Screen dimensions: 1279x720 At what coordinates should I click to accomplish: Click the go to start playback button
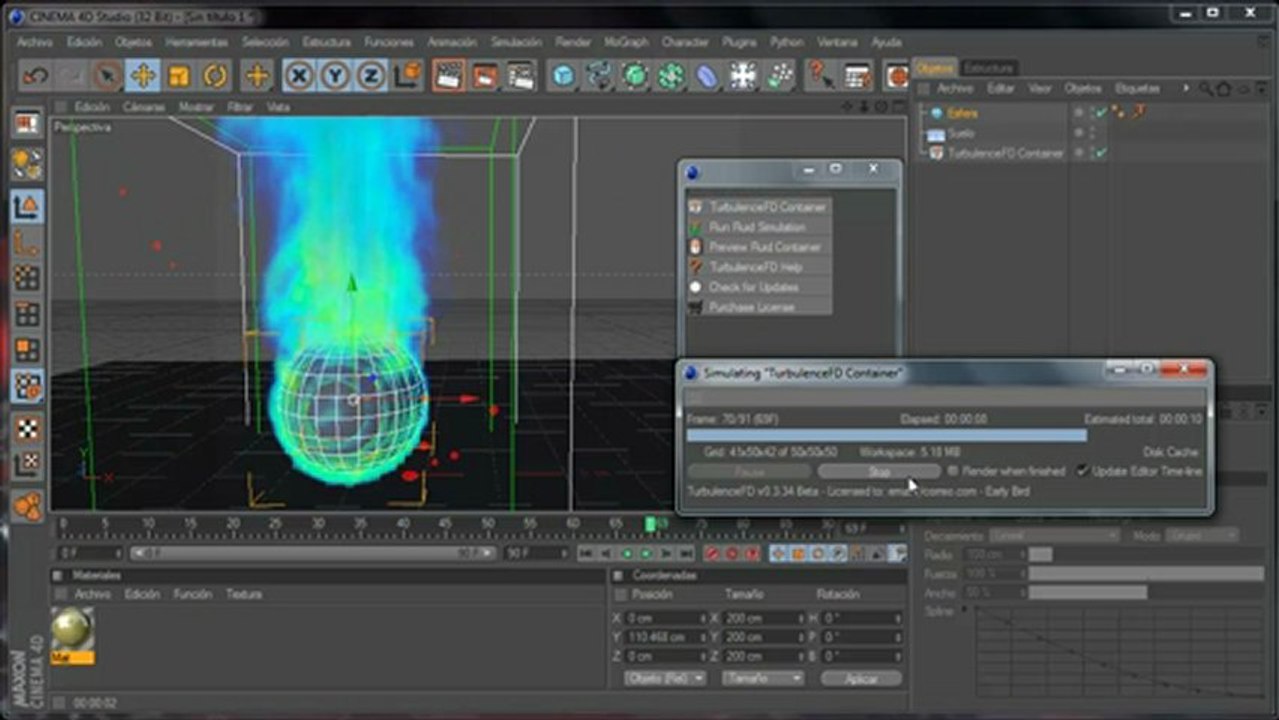click(x=586, y=553)
